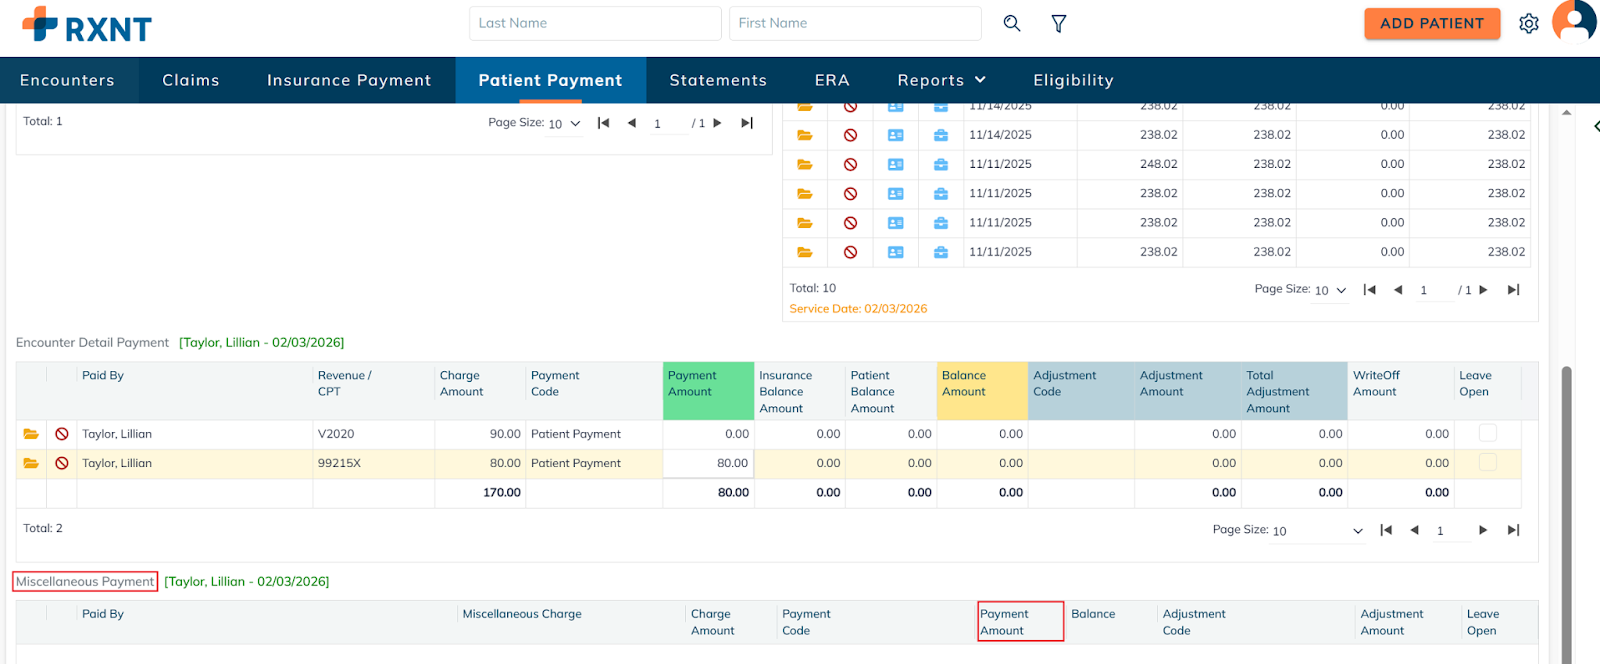Check Leave Open for the V2020 row

pyautogui.click(x=1488, y=433)
